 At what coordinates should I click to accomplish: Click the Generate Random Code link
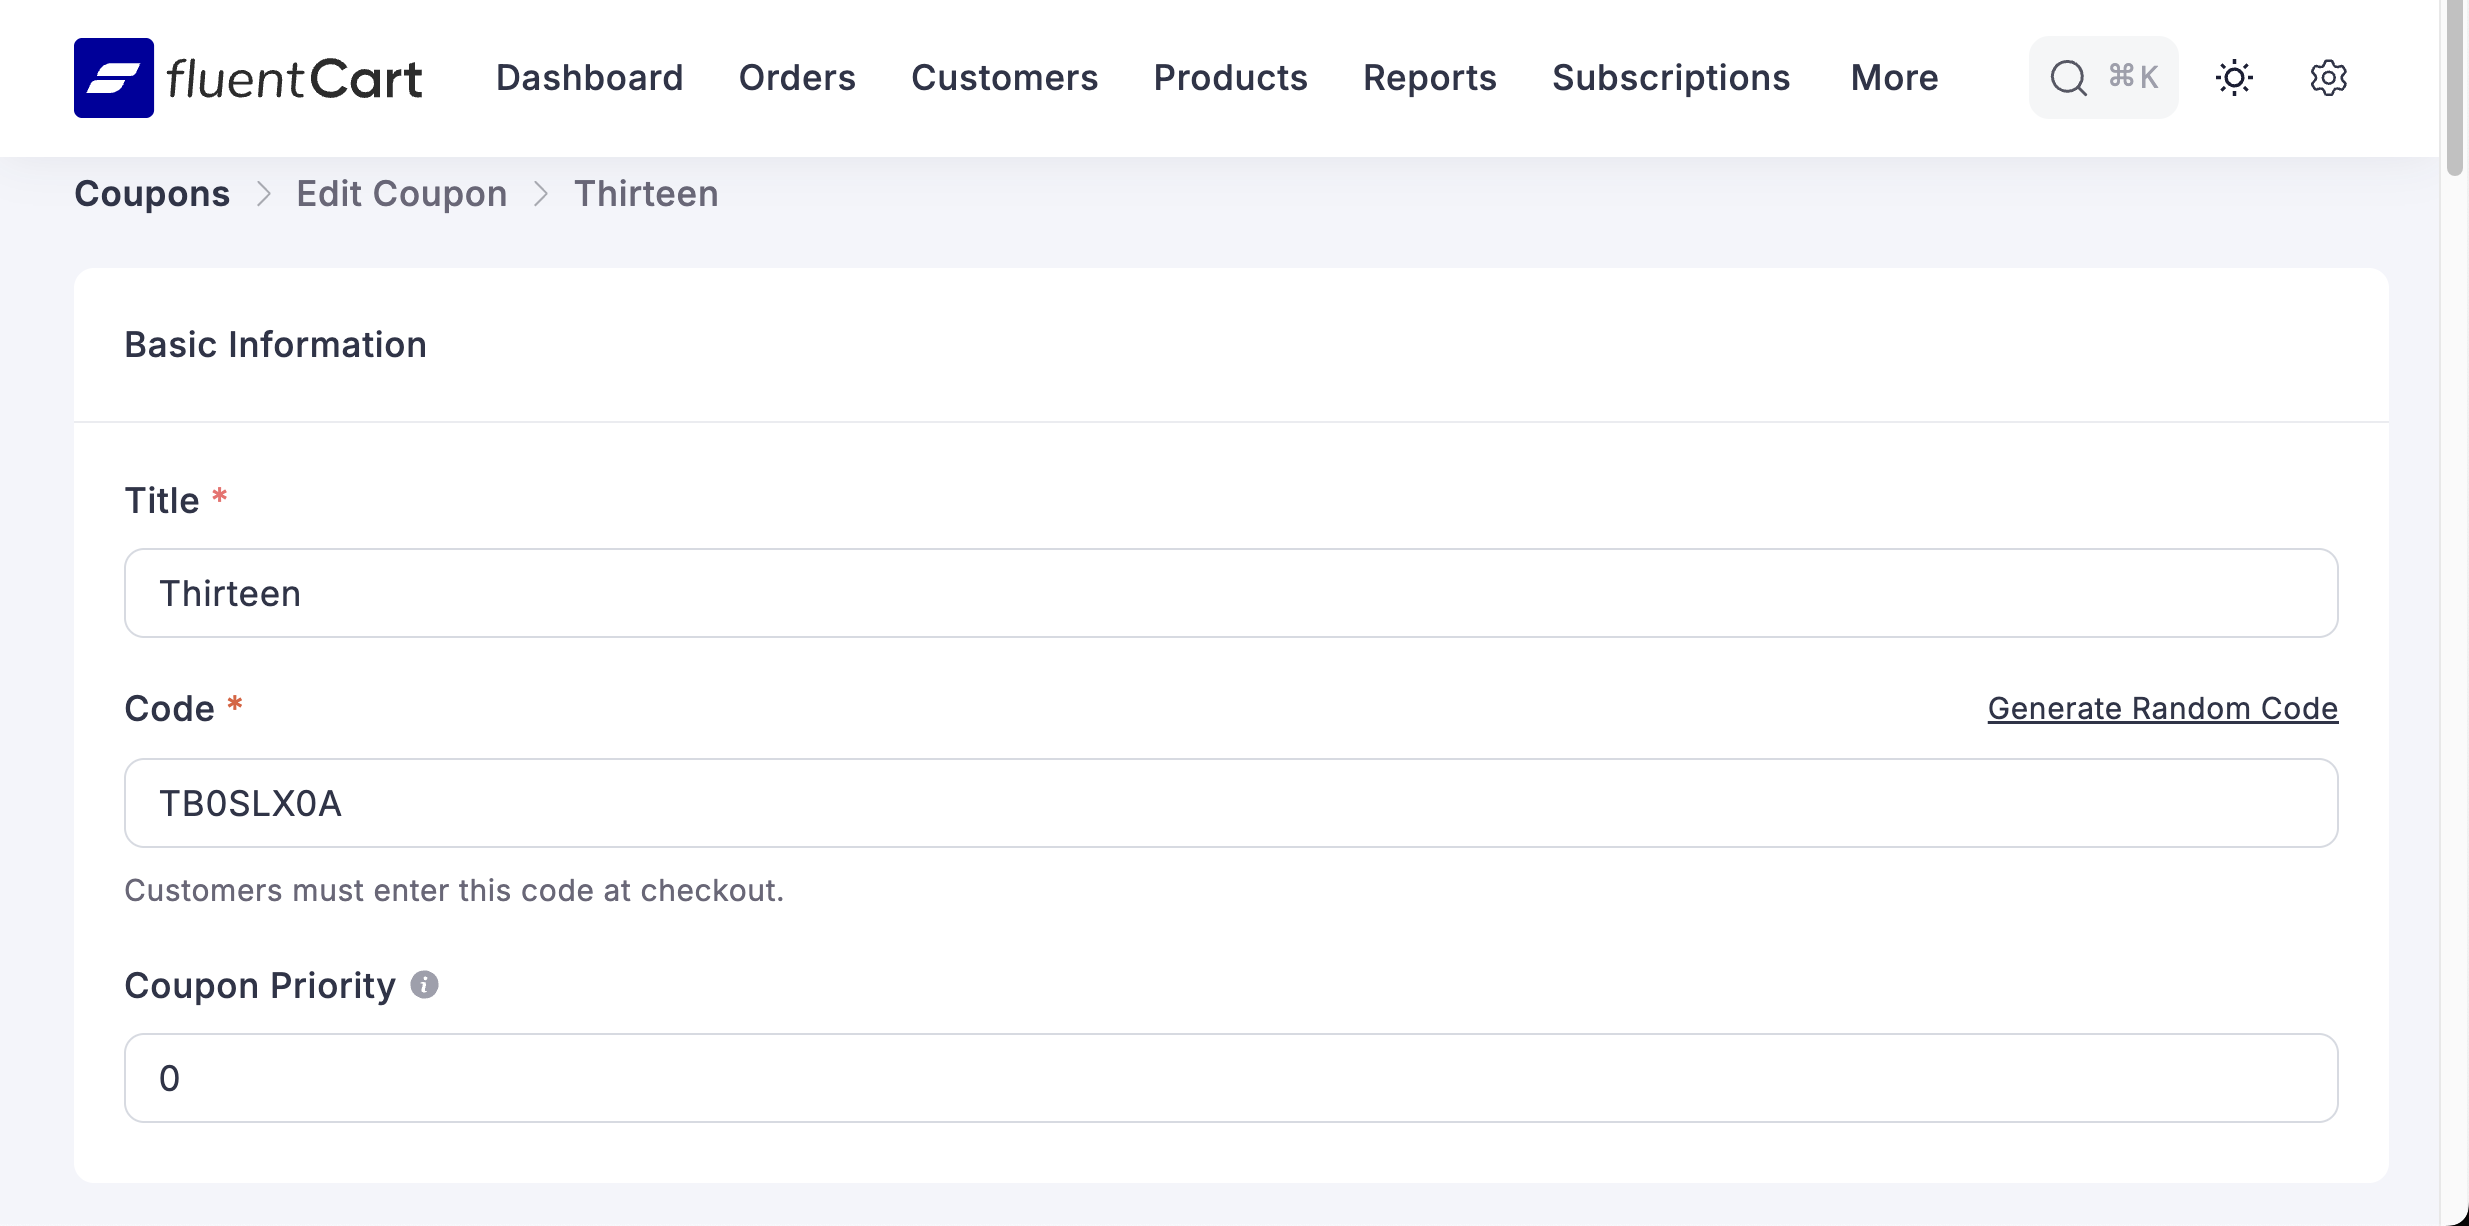[2162, 708]
